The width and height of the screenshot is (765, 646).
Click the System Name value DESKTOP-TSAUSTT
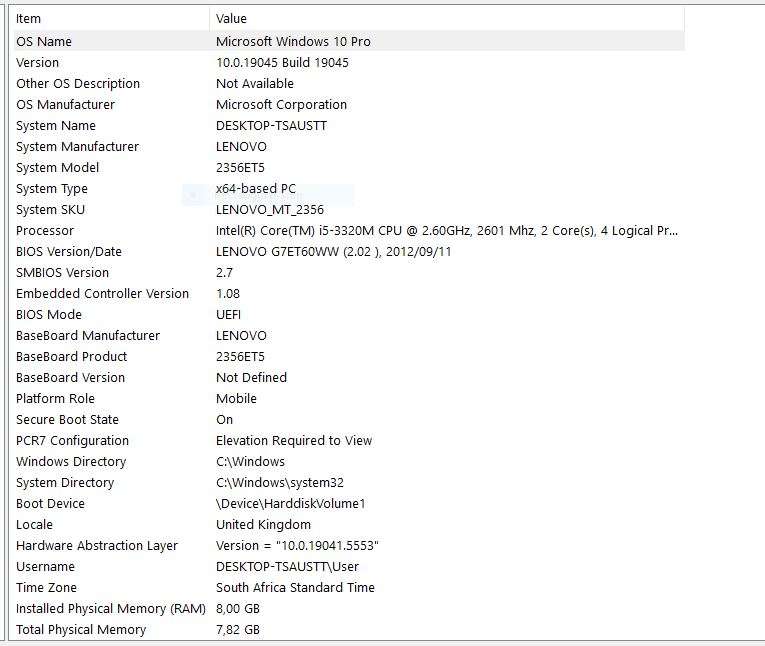[271, 125]
